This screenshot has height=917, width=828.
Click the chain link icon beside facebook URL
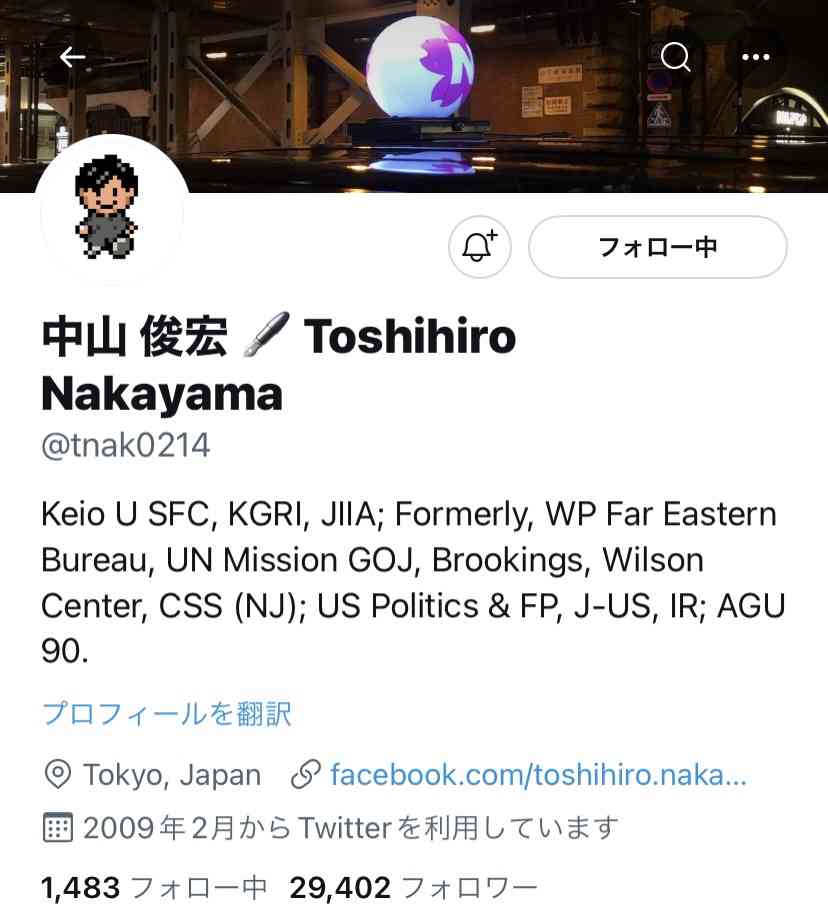tap(306, 775)
